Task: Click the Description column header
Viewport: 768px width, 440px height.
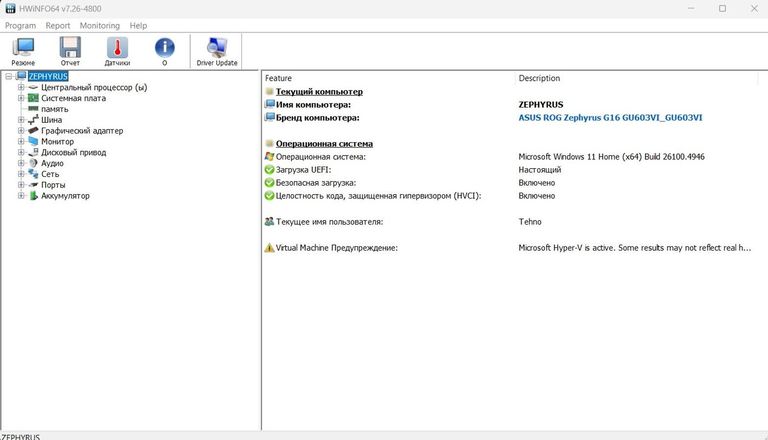Action: (x=539, y=78)
